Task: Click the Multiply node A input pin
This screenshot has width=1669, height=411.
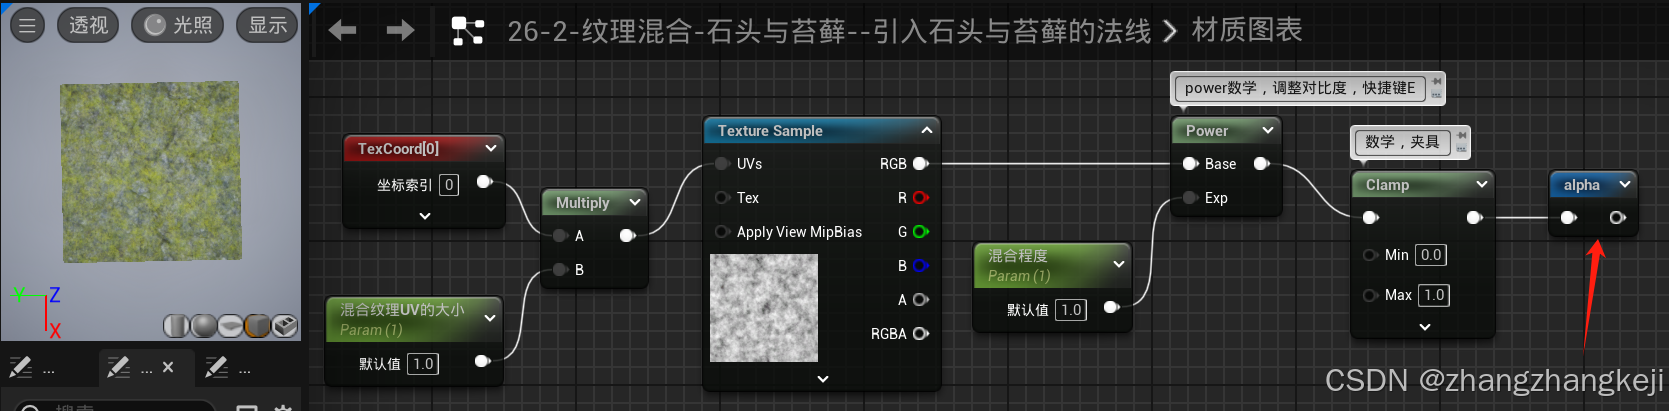Action: coord(561,236)
